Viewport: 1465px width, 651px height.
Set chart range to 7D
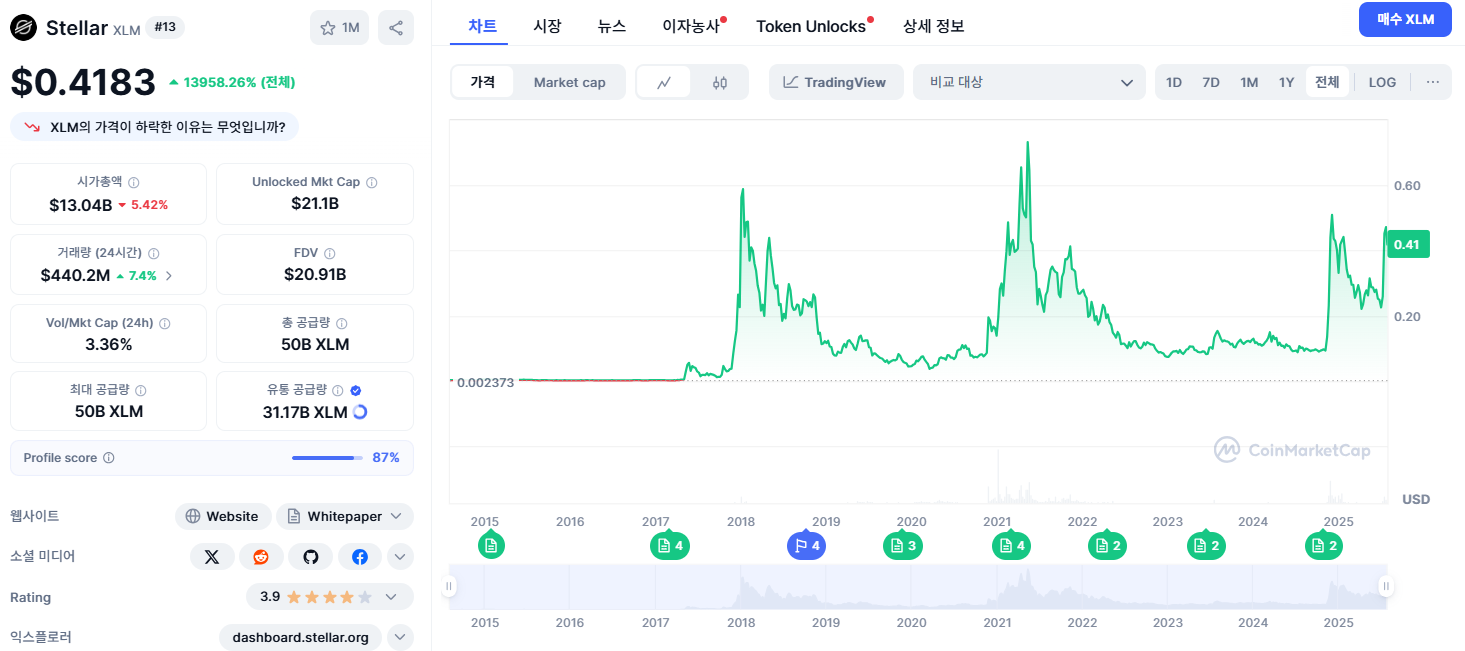pyautogui.click(x=1211, y=82)
